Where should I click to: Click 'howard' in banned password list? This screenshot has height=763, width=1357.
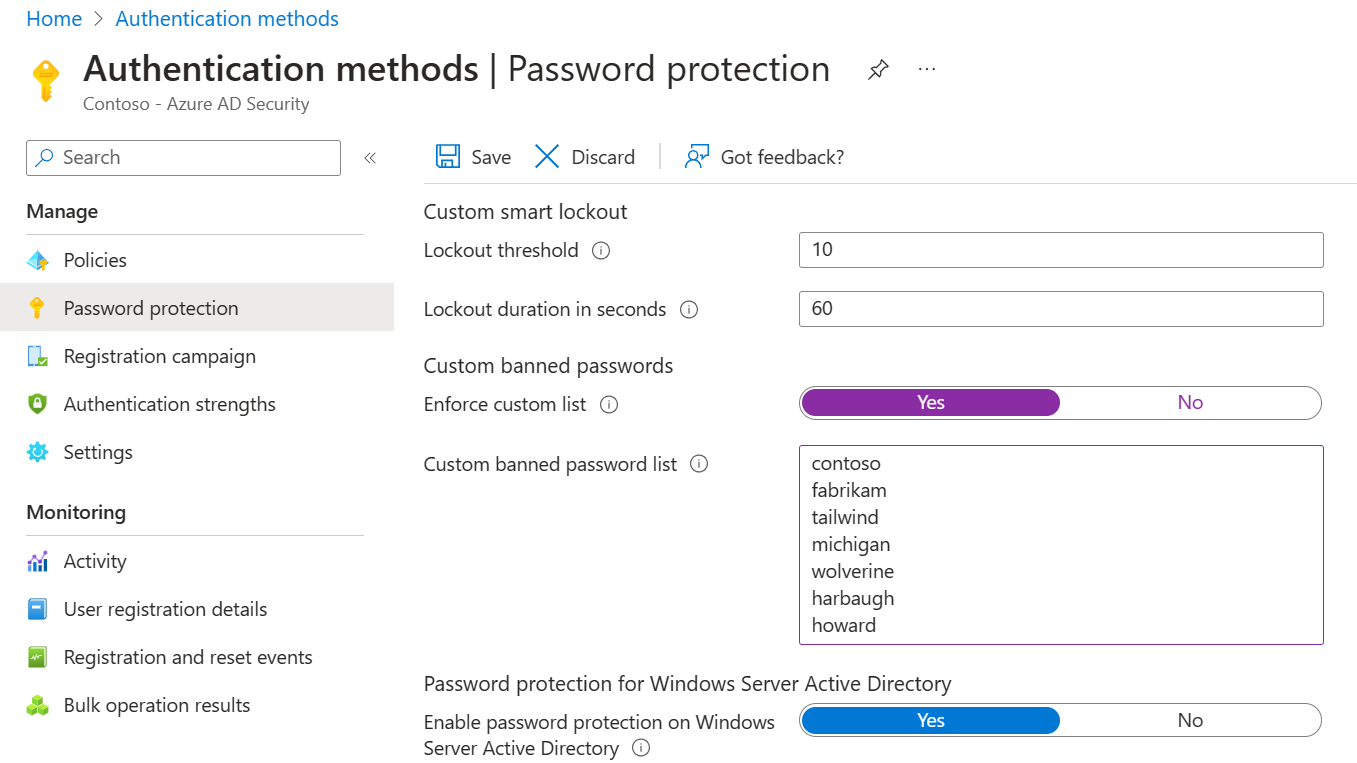pyautogui.click(x=844, y=626)
